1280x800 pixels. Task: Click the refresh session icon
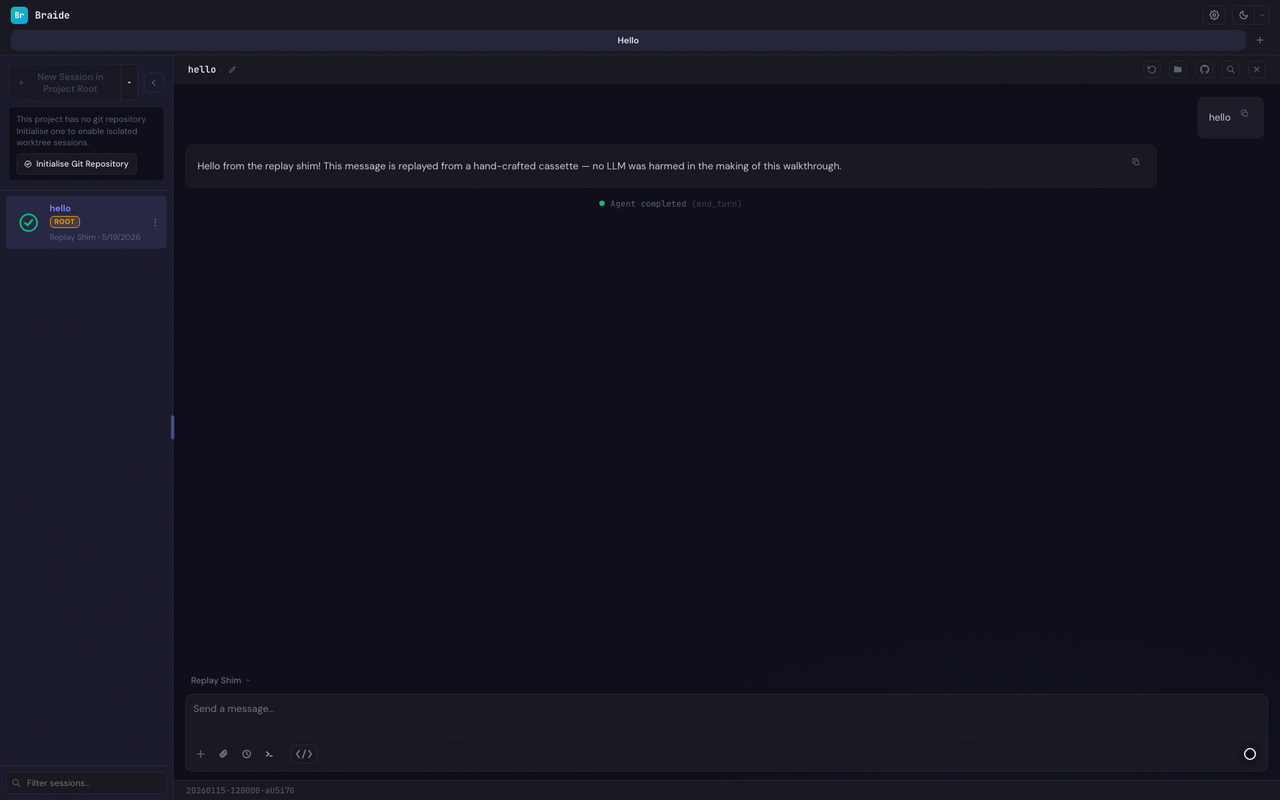[1152, 69]
